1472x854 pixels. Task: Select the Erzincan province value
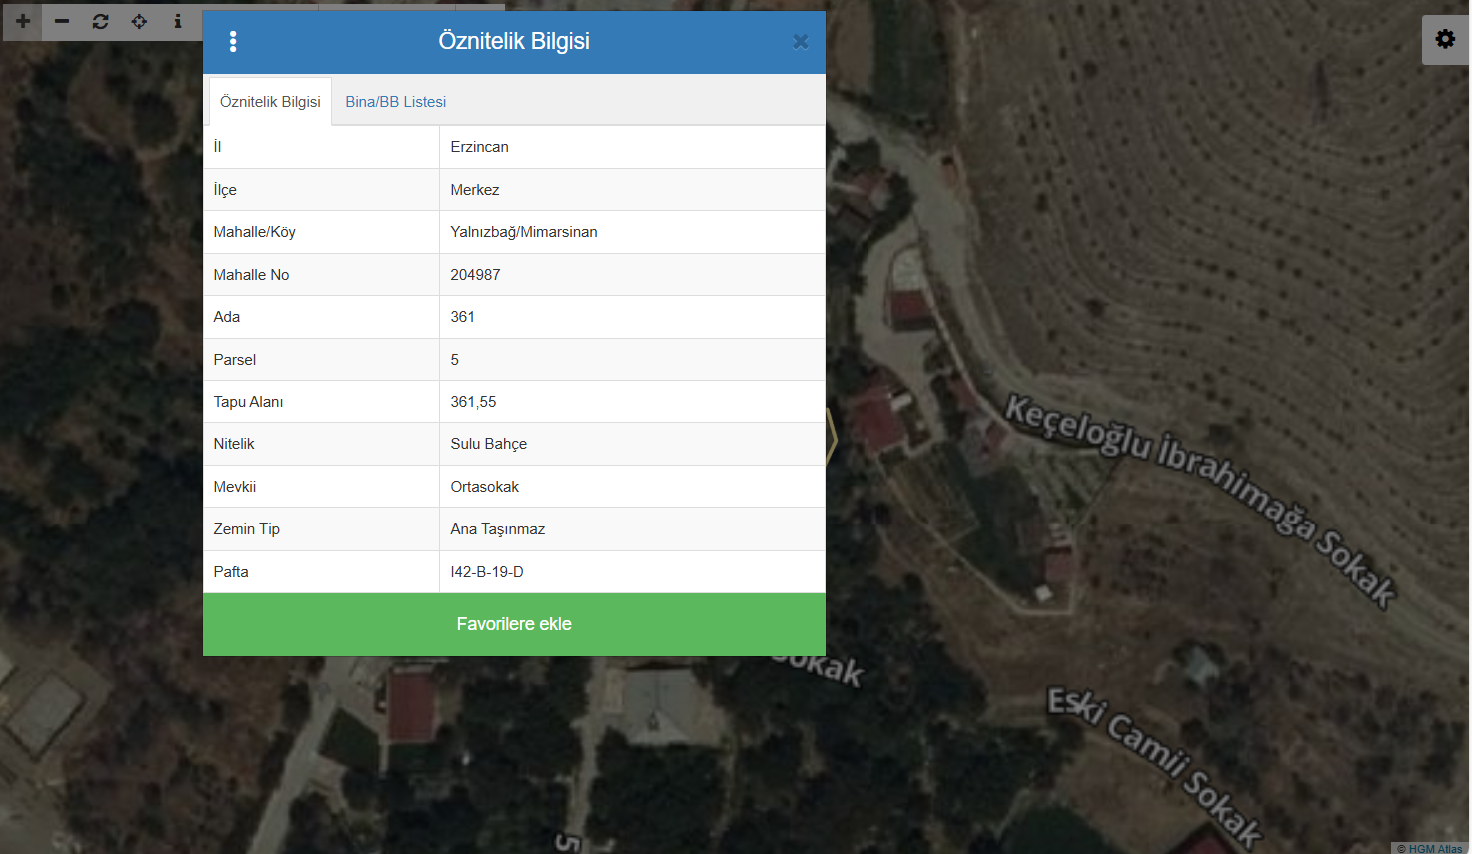tap(480, 147)
